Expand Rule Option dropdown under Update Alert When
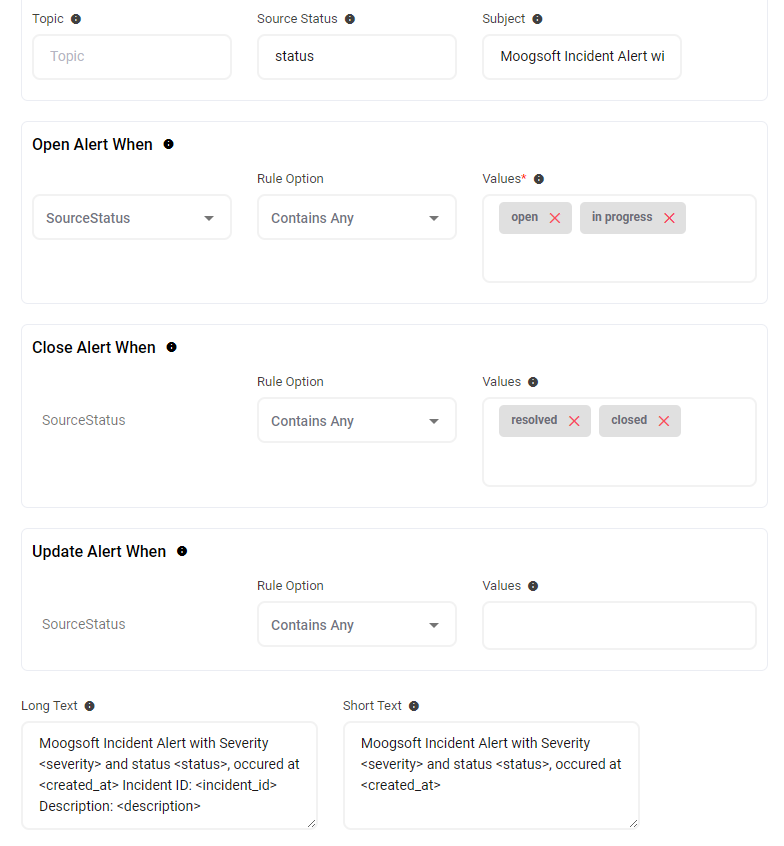 click(356, 625)
